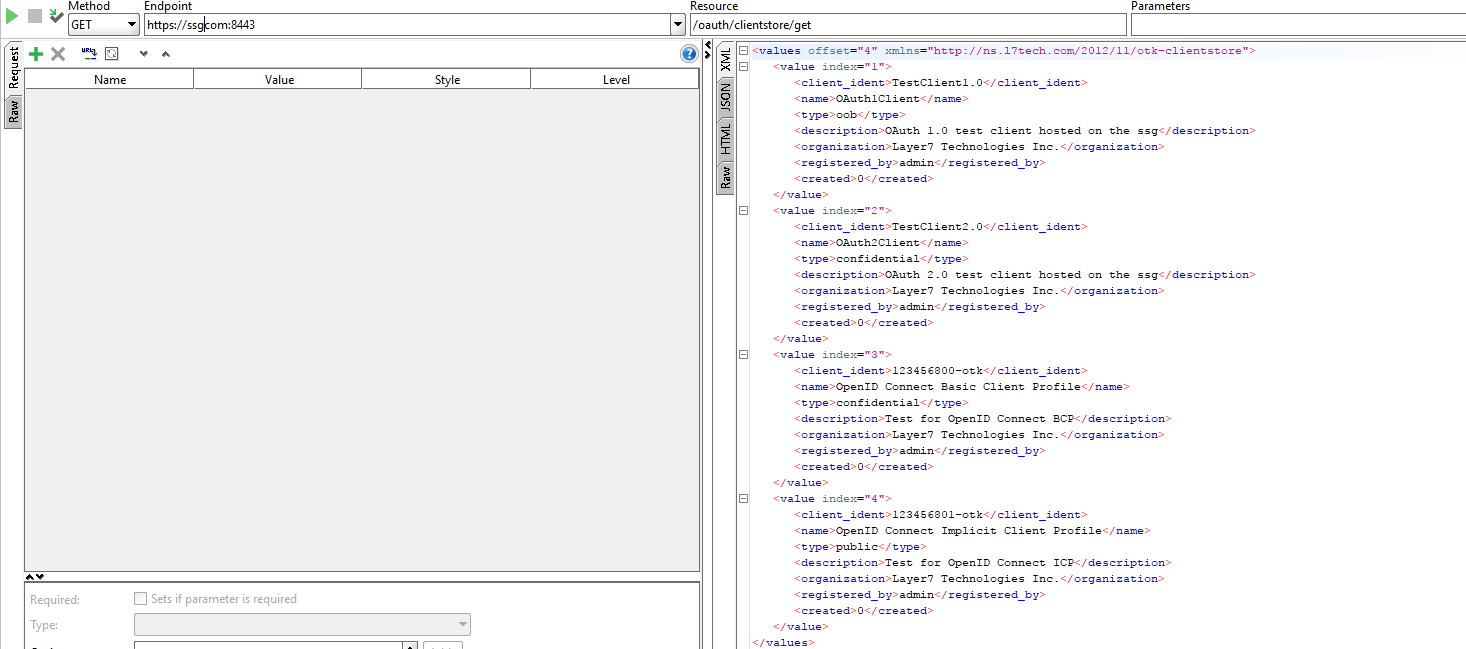Move parameter down with the down-arrow icon
The width and height of the screenshot is (1466, 649).
(x=143, y=53)
